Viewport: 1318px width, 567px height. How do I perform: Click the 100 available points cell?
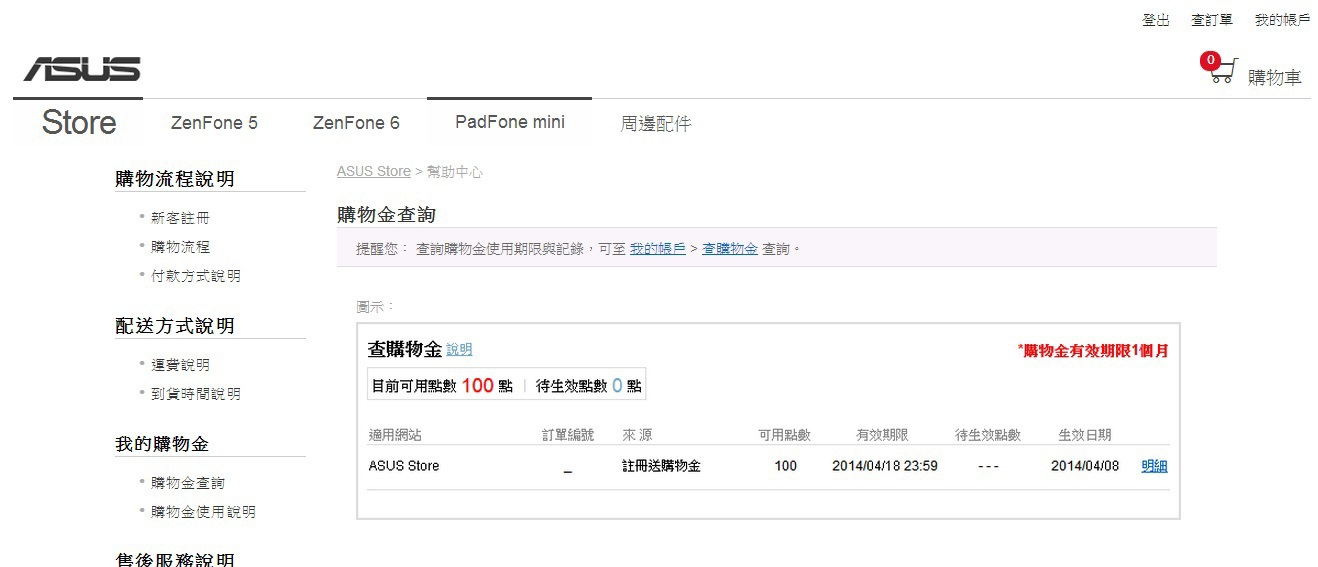(x=786, y=466)
